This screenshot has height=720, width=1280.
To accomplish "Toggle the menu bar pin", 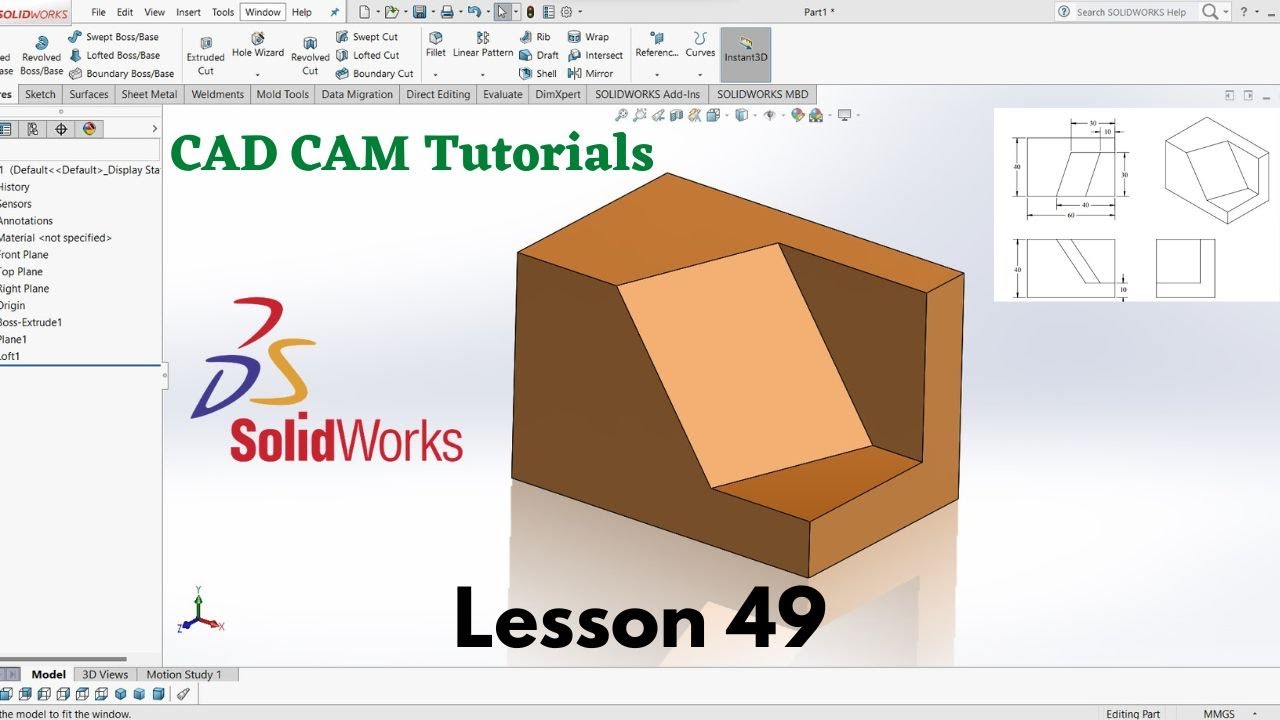I will pyautogui.click(x=334, y=12).
